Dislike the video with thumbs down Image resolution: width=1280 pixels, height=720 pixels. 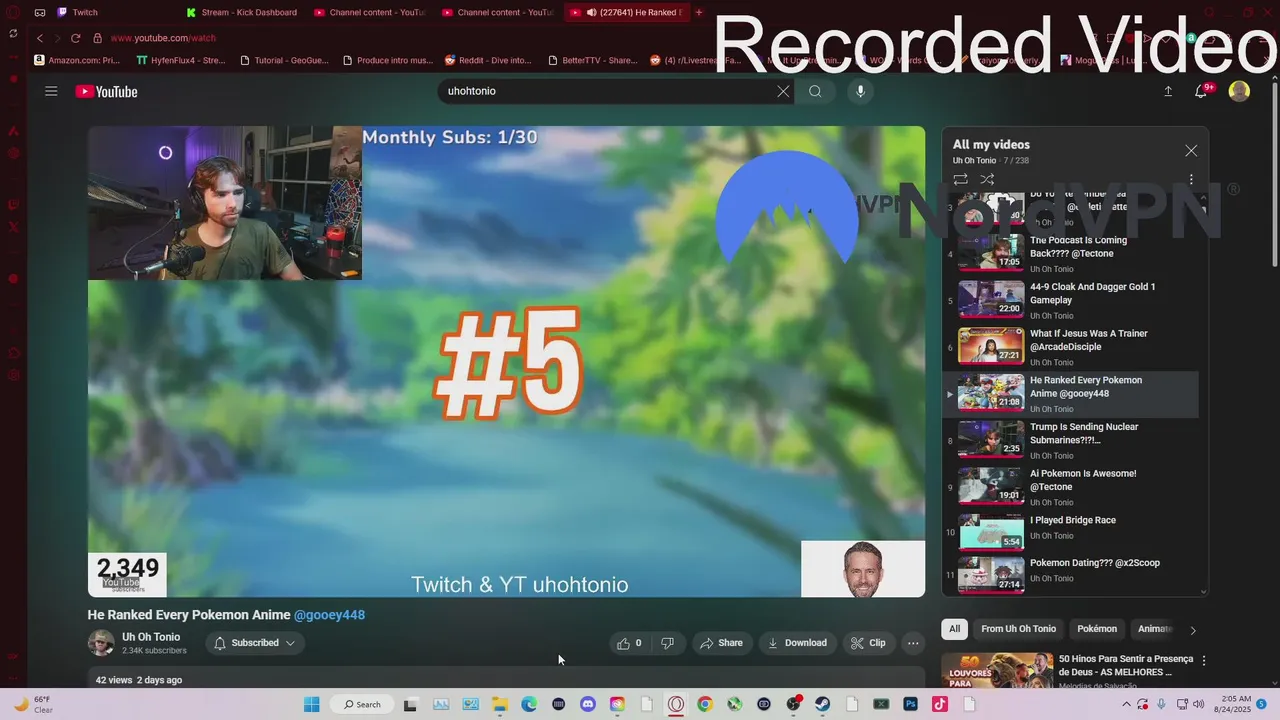668,643
